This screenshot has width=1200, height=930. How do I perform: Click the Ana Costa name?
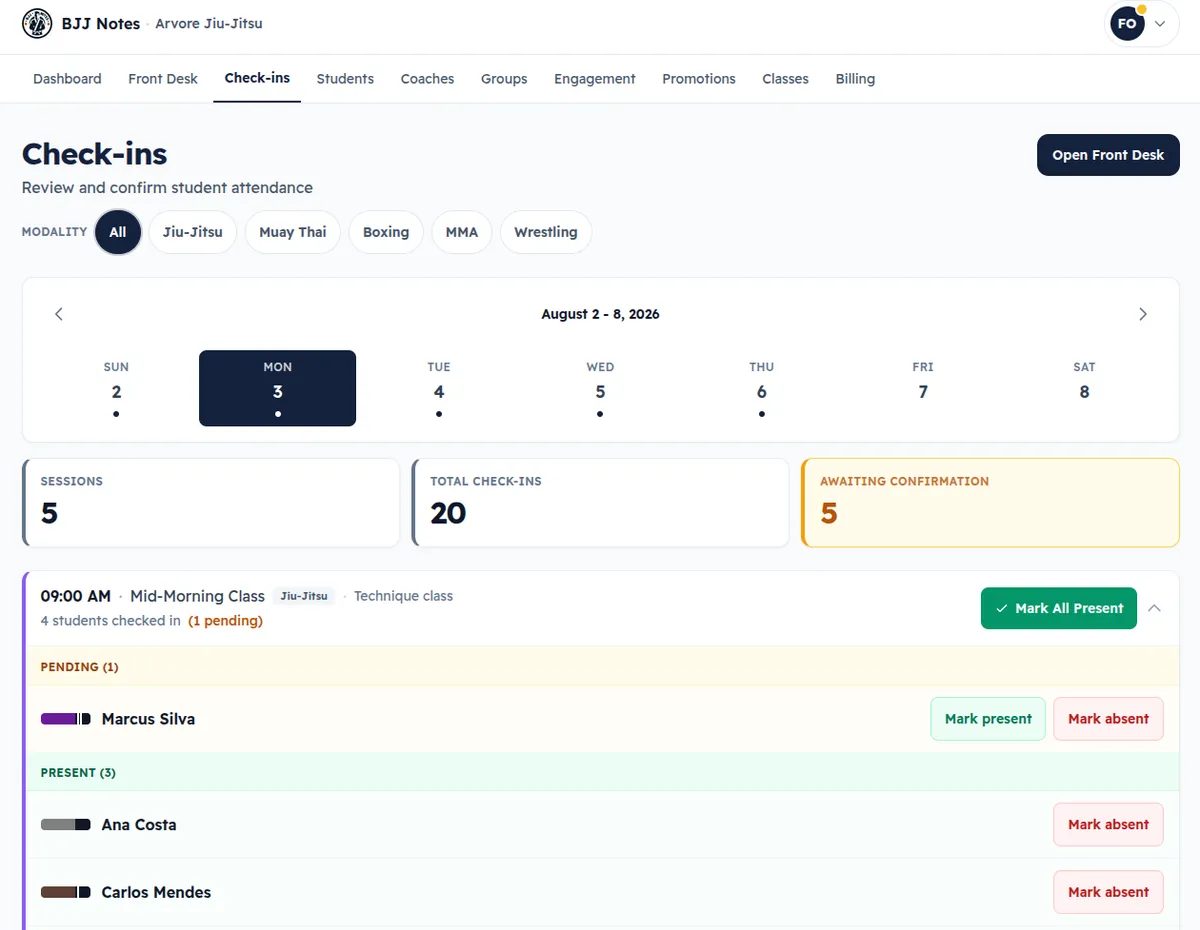pyautogui.click(x=139, y=825)
